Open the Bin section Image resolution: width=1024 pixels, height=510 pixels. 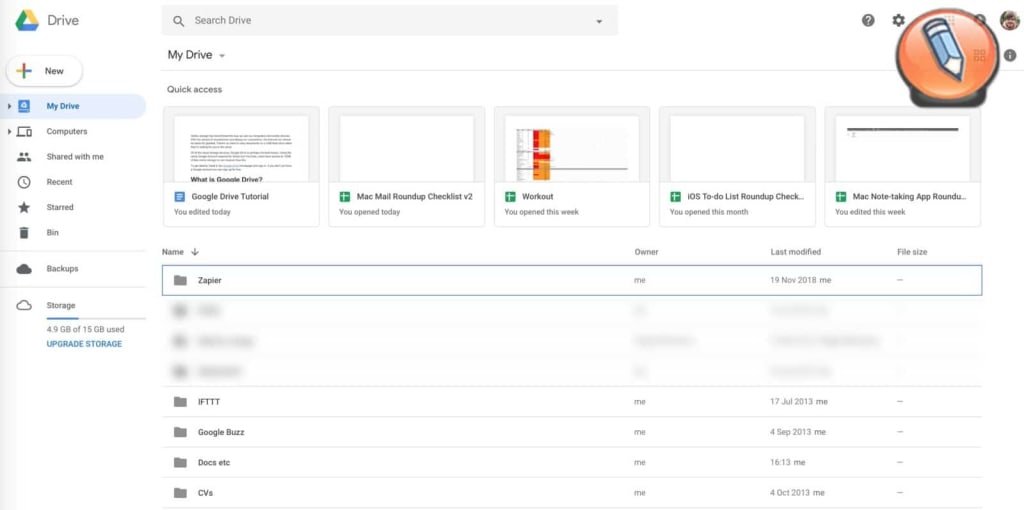52,232
